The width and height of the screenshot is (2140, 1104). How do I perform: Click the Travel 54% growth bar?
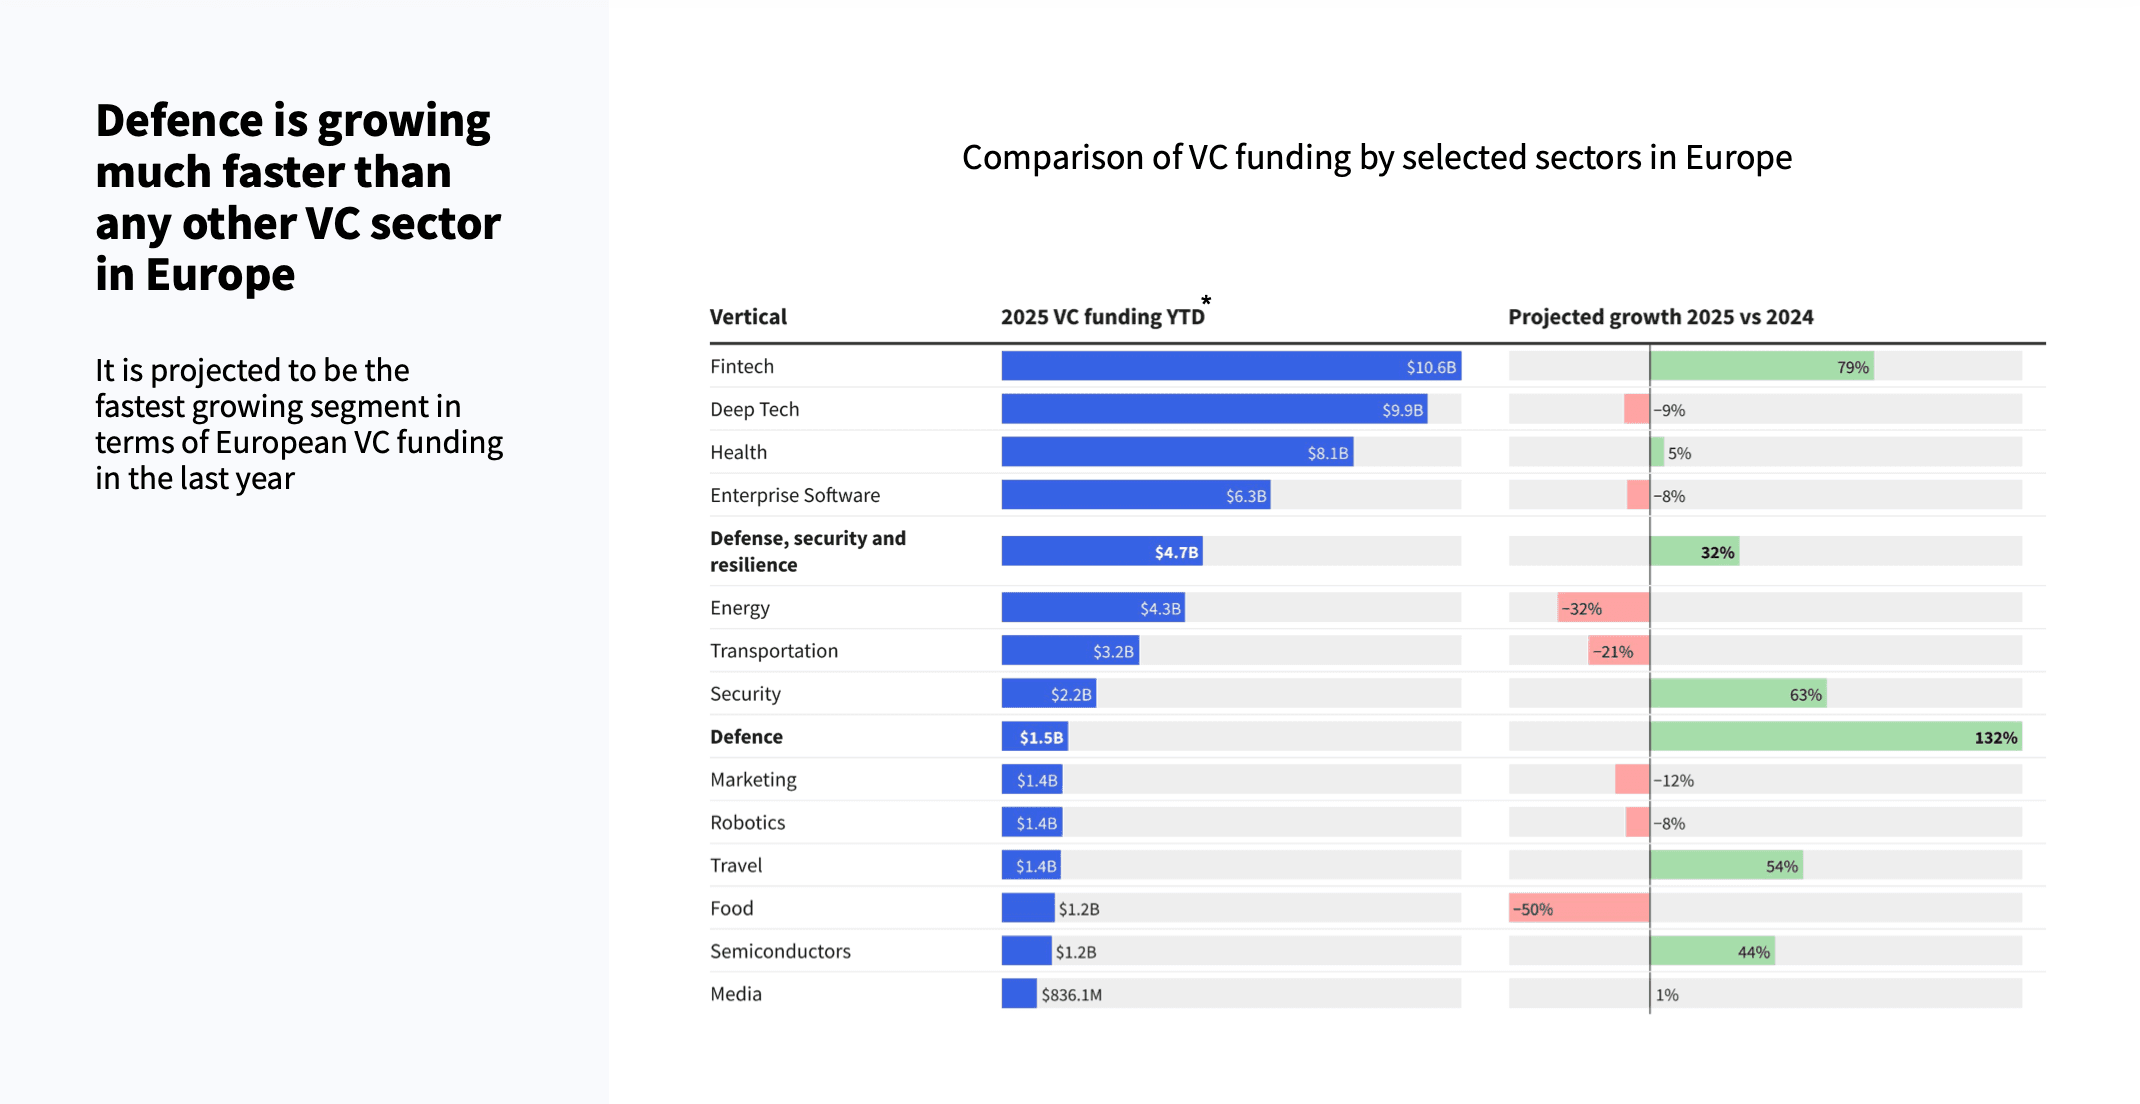coord(1726,865)
